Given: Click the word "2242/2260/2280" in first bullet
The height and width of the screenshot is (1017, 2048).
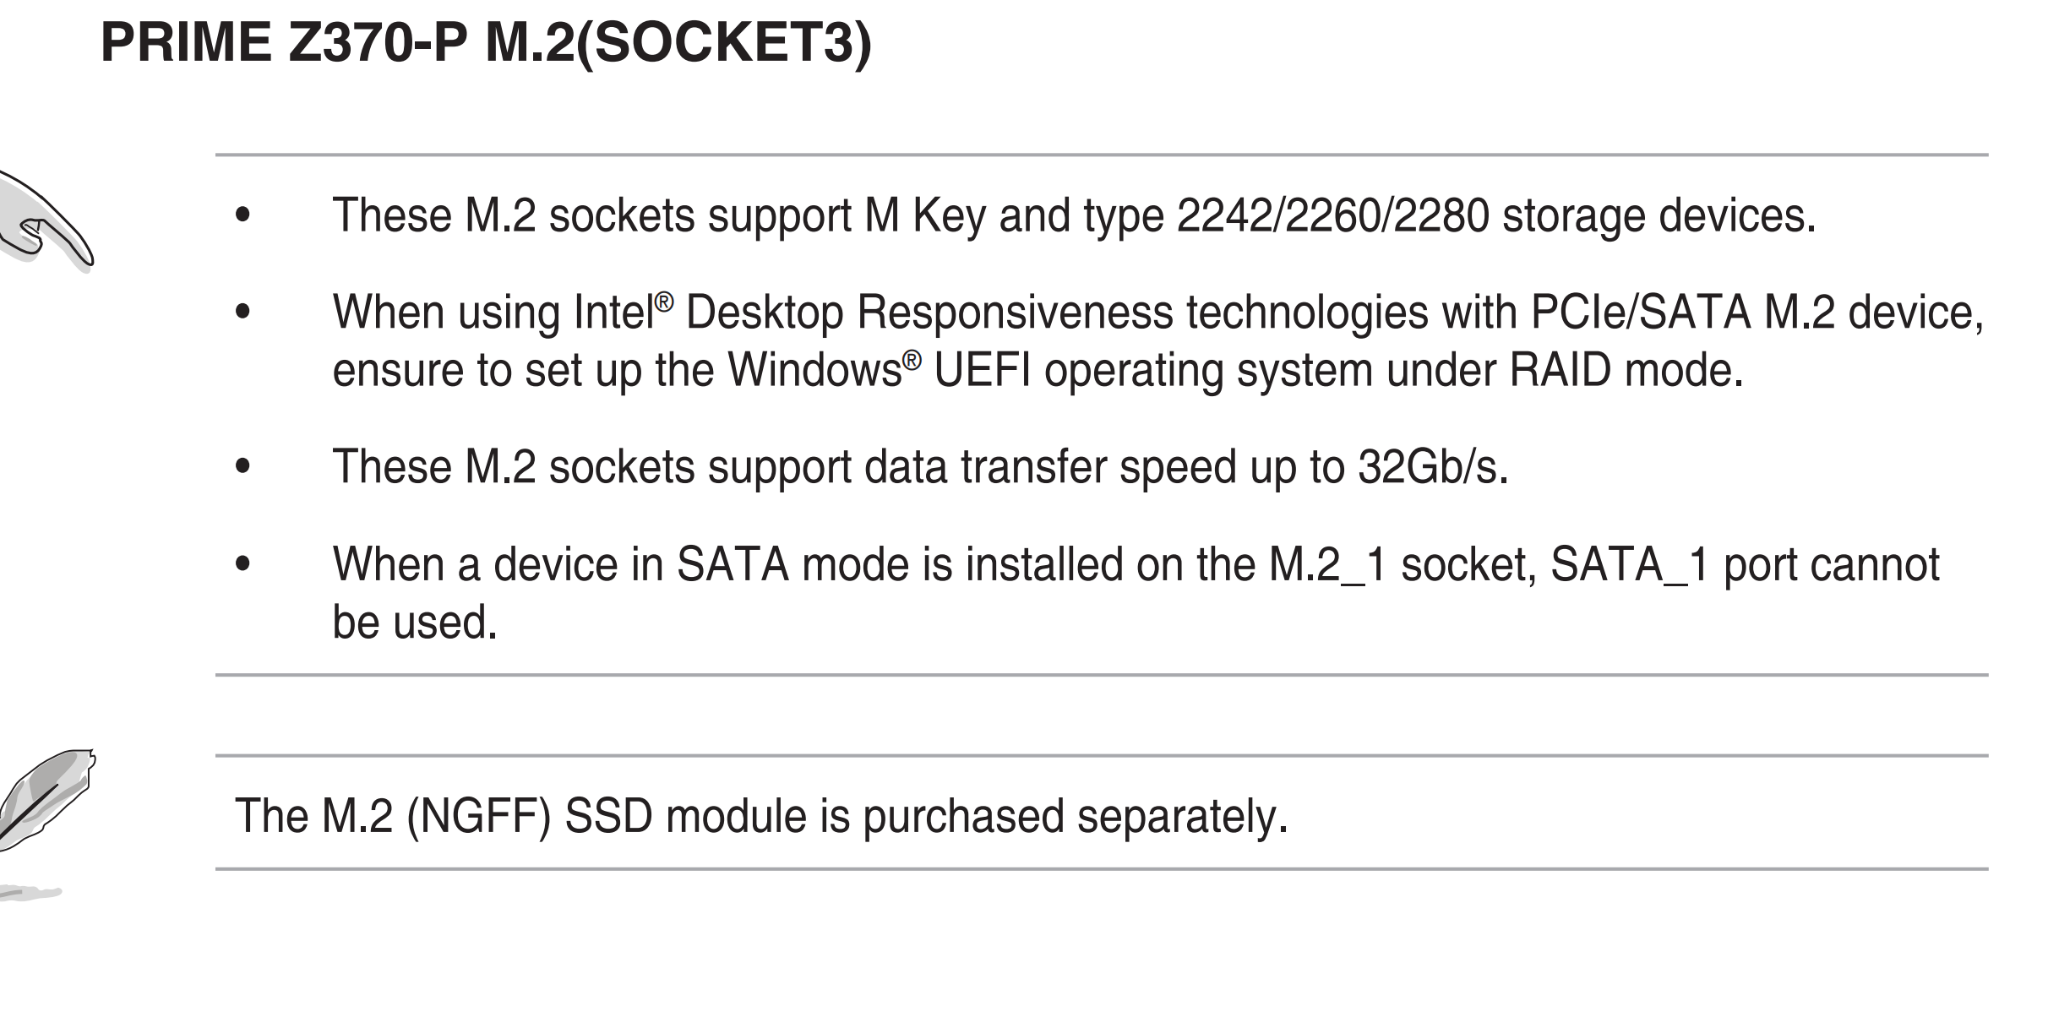Looking at the screenshot, I should click(1333, 216).
